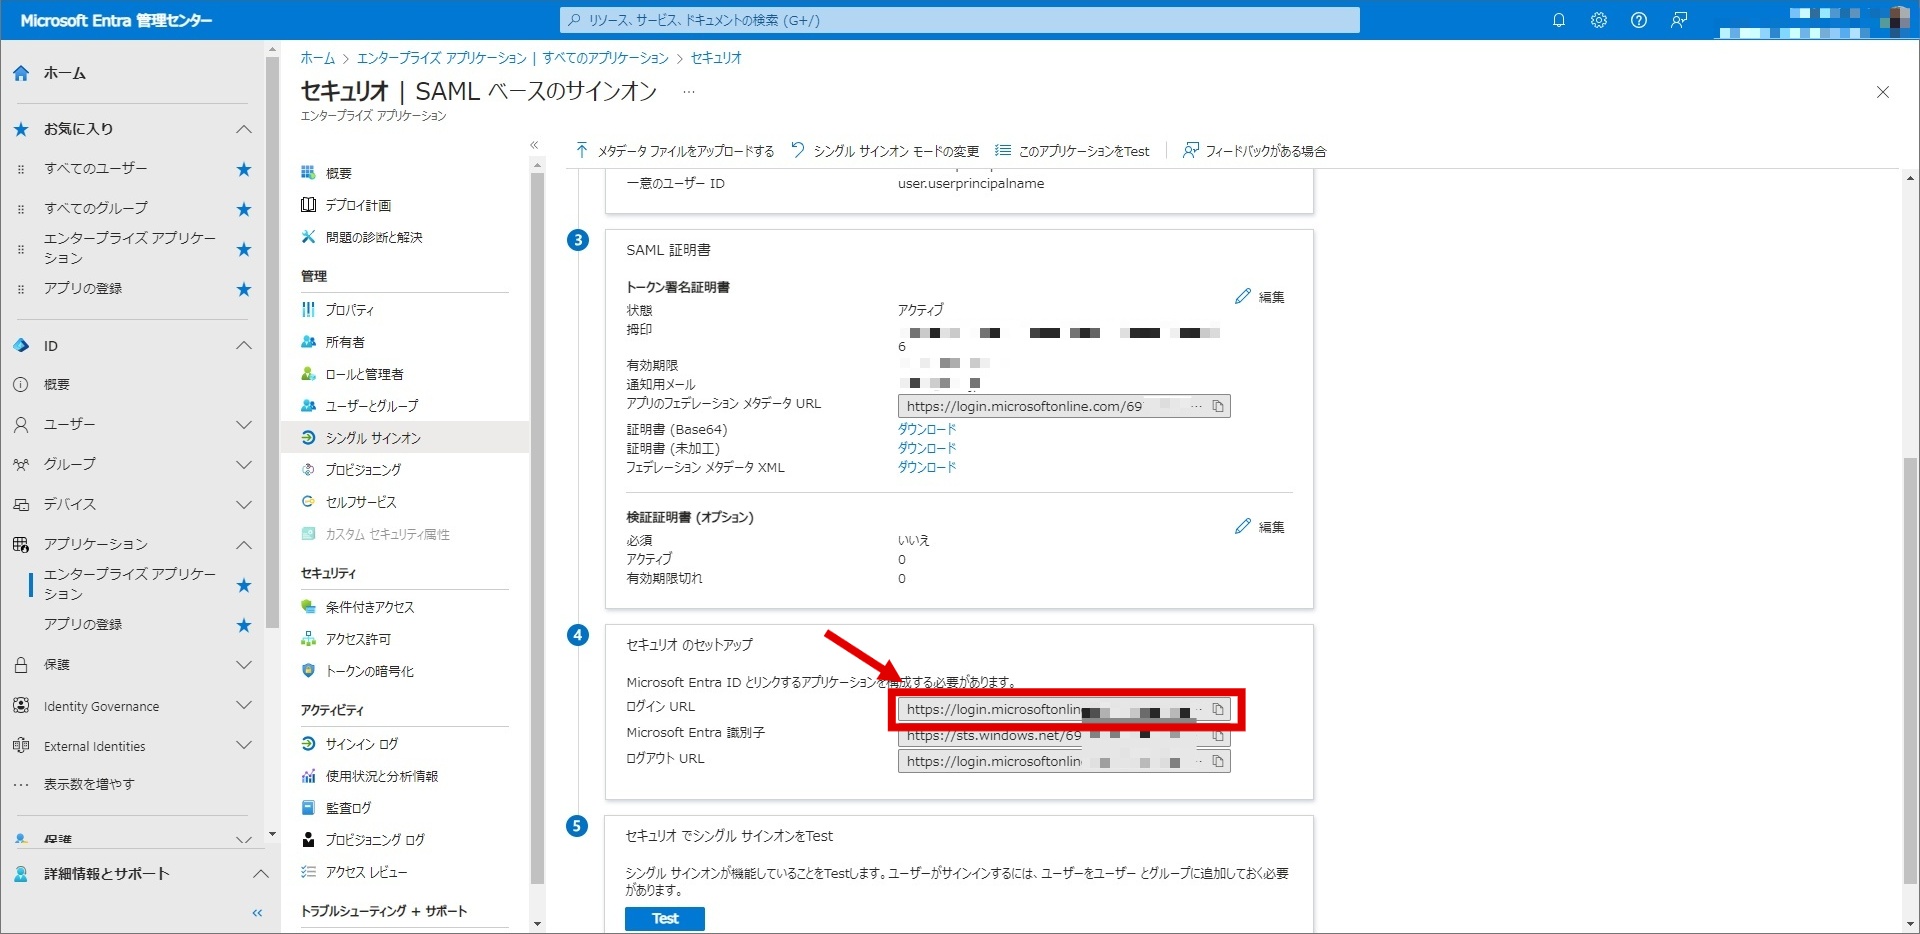Viewport: 1920px width, 934px height.
Task: Go to ホーム in left navigation
Action: (x=65, y=73)
